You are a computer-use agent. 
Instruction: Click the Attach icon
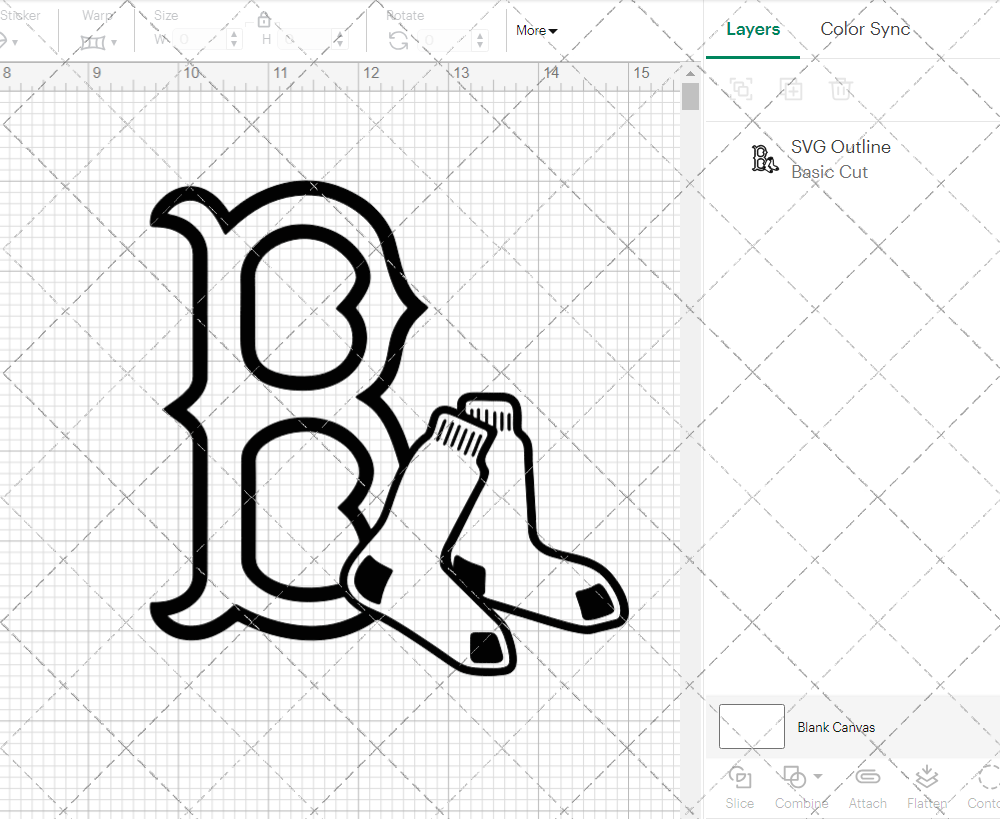pyautogui.click(x=866, y=788)
